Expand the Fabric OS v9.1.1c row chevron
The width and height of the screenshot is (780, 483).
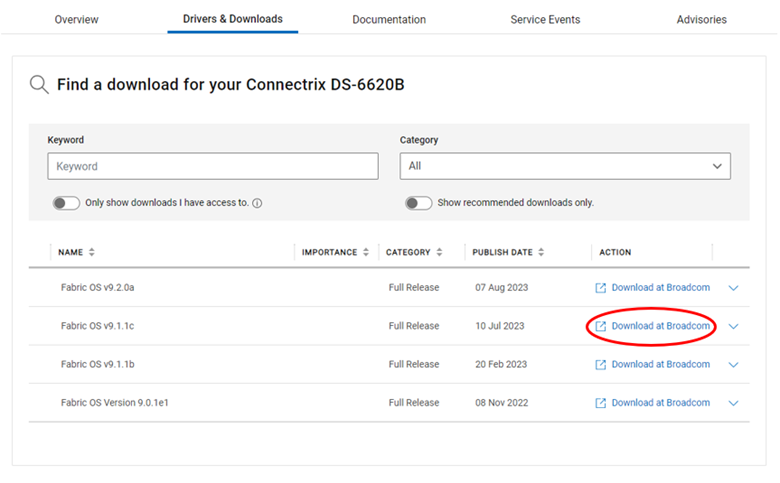point(734,326)
